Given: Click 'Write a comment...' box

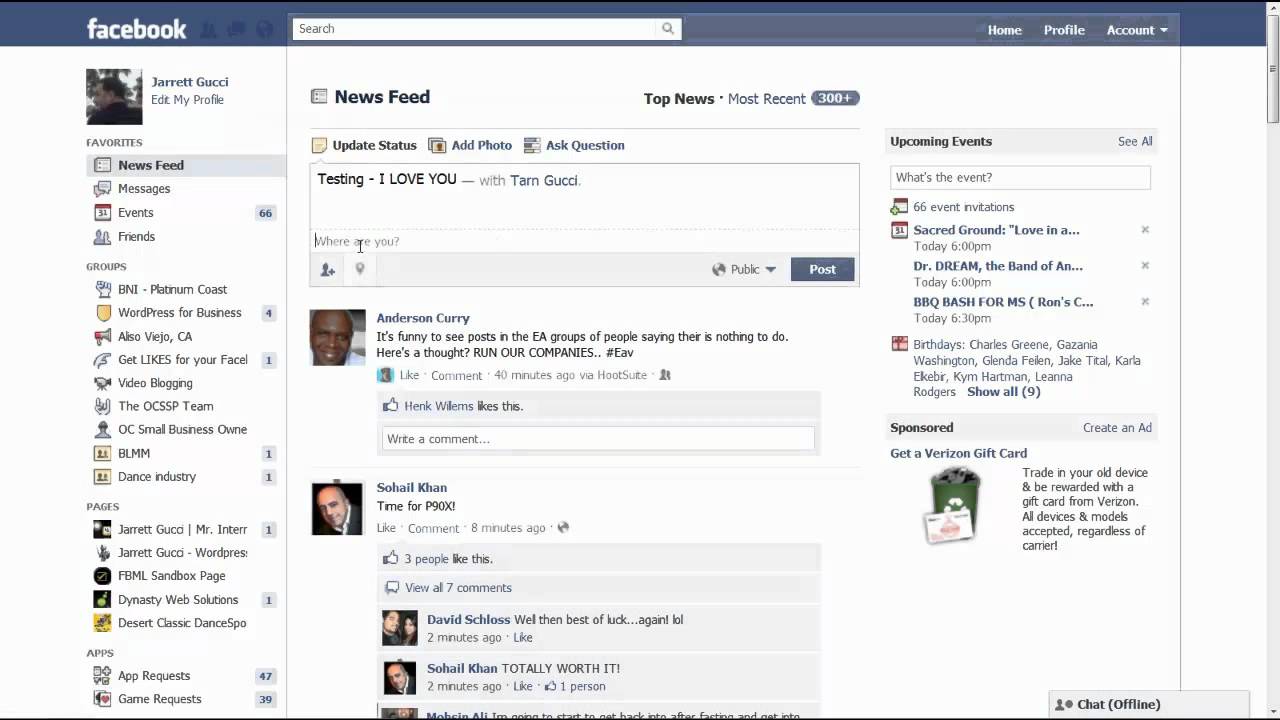Looking at the screenshot, I should tap(598, 439).
